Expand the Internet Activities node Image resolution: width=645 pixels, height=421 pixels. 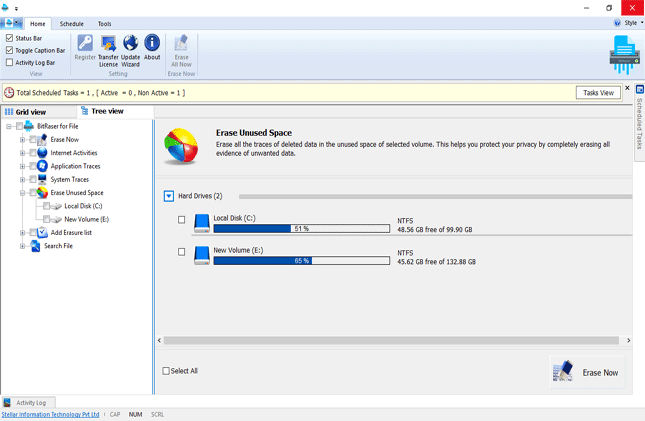(22, 153)
